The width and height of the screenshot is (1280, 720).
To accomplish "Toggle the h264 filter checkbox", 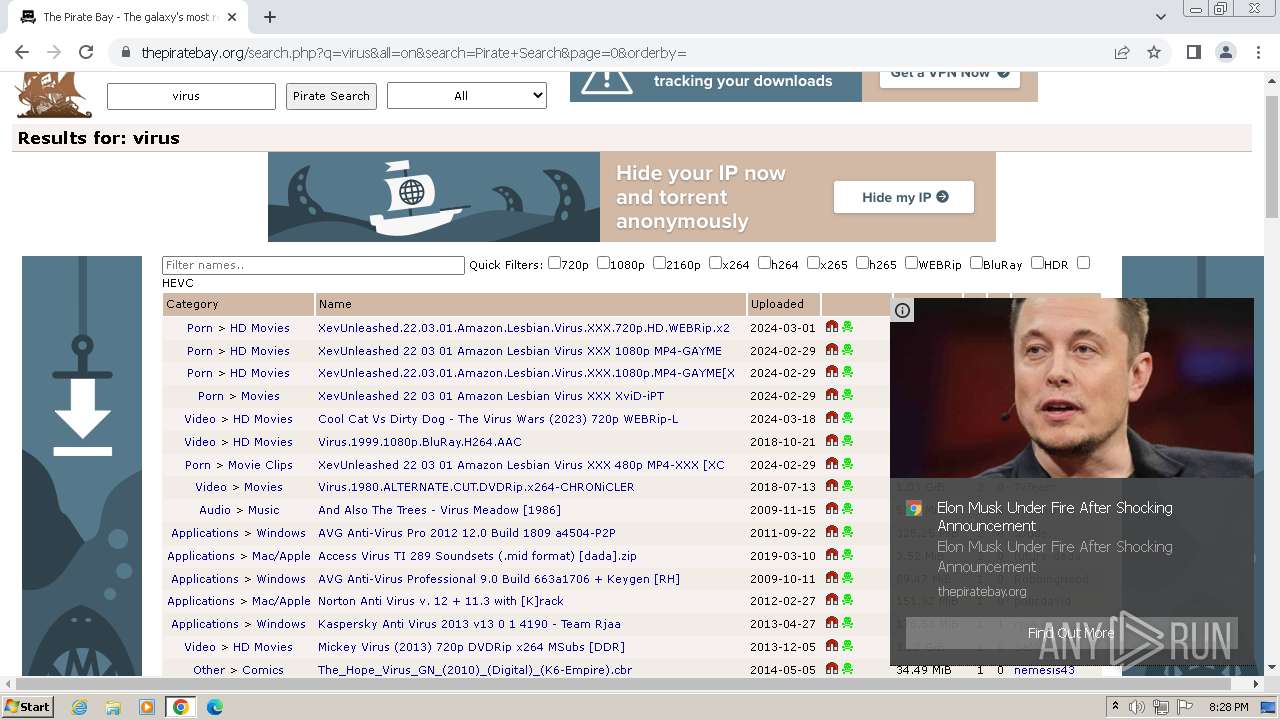I will (764, 263).
